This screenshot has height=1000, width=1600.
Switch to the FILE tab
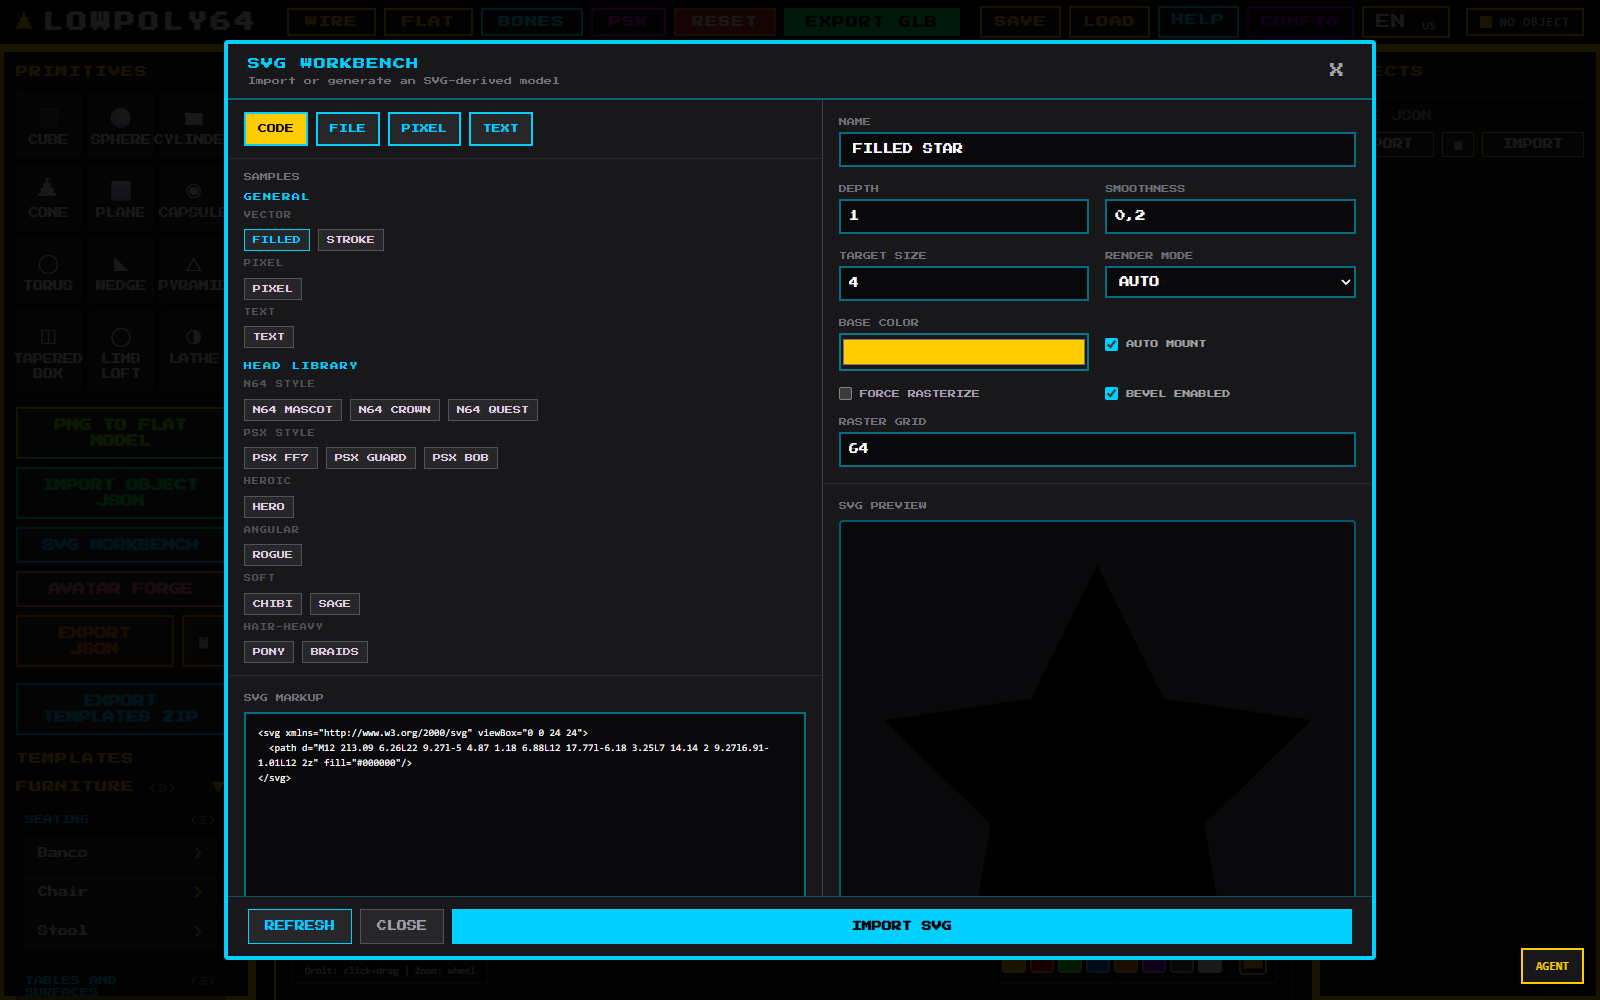347,128
